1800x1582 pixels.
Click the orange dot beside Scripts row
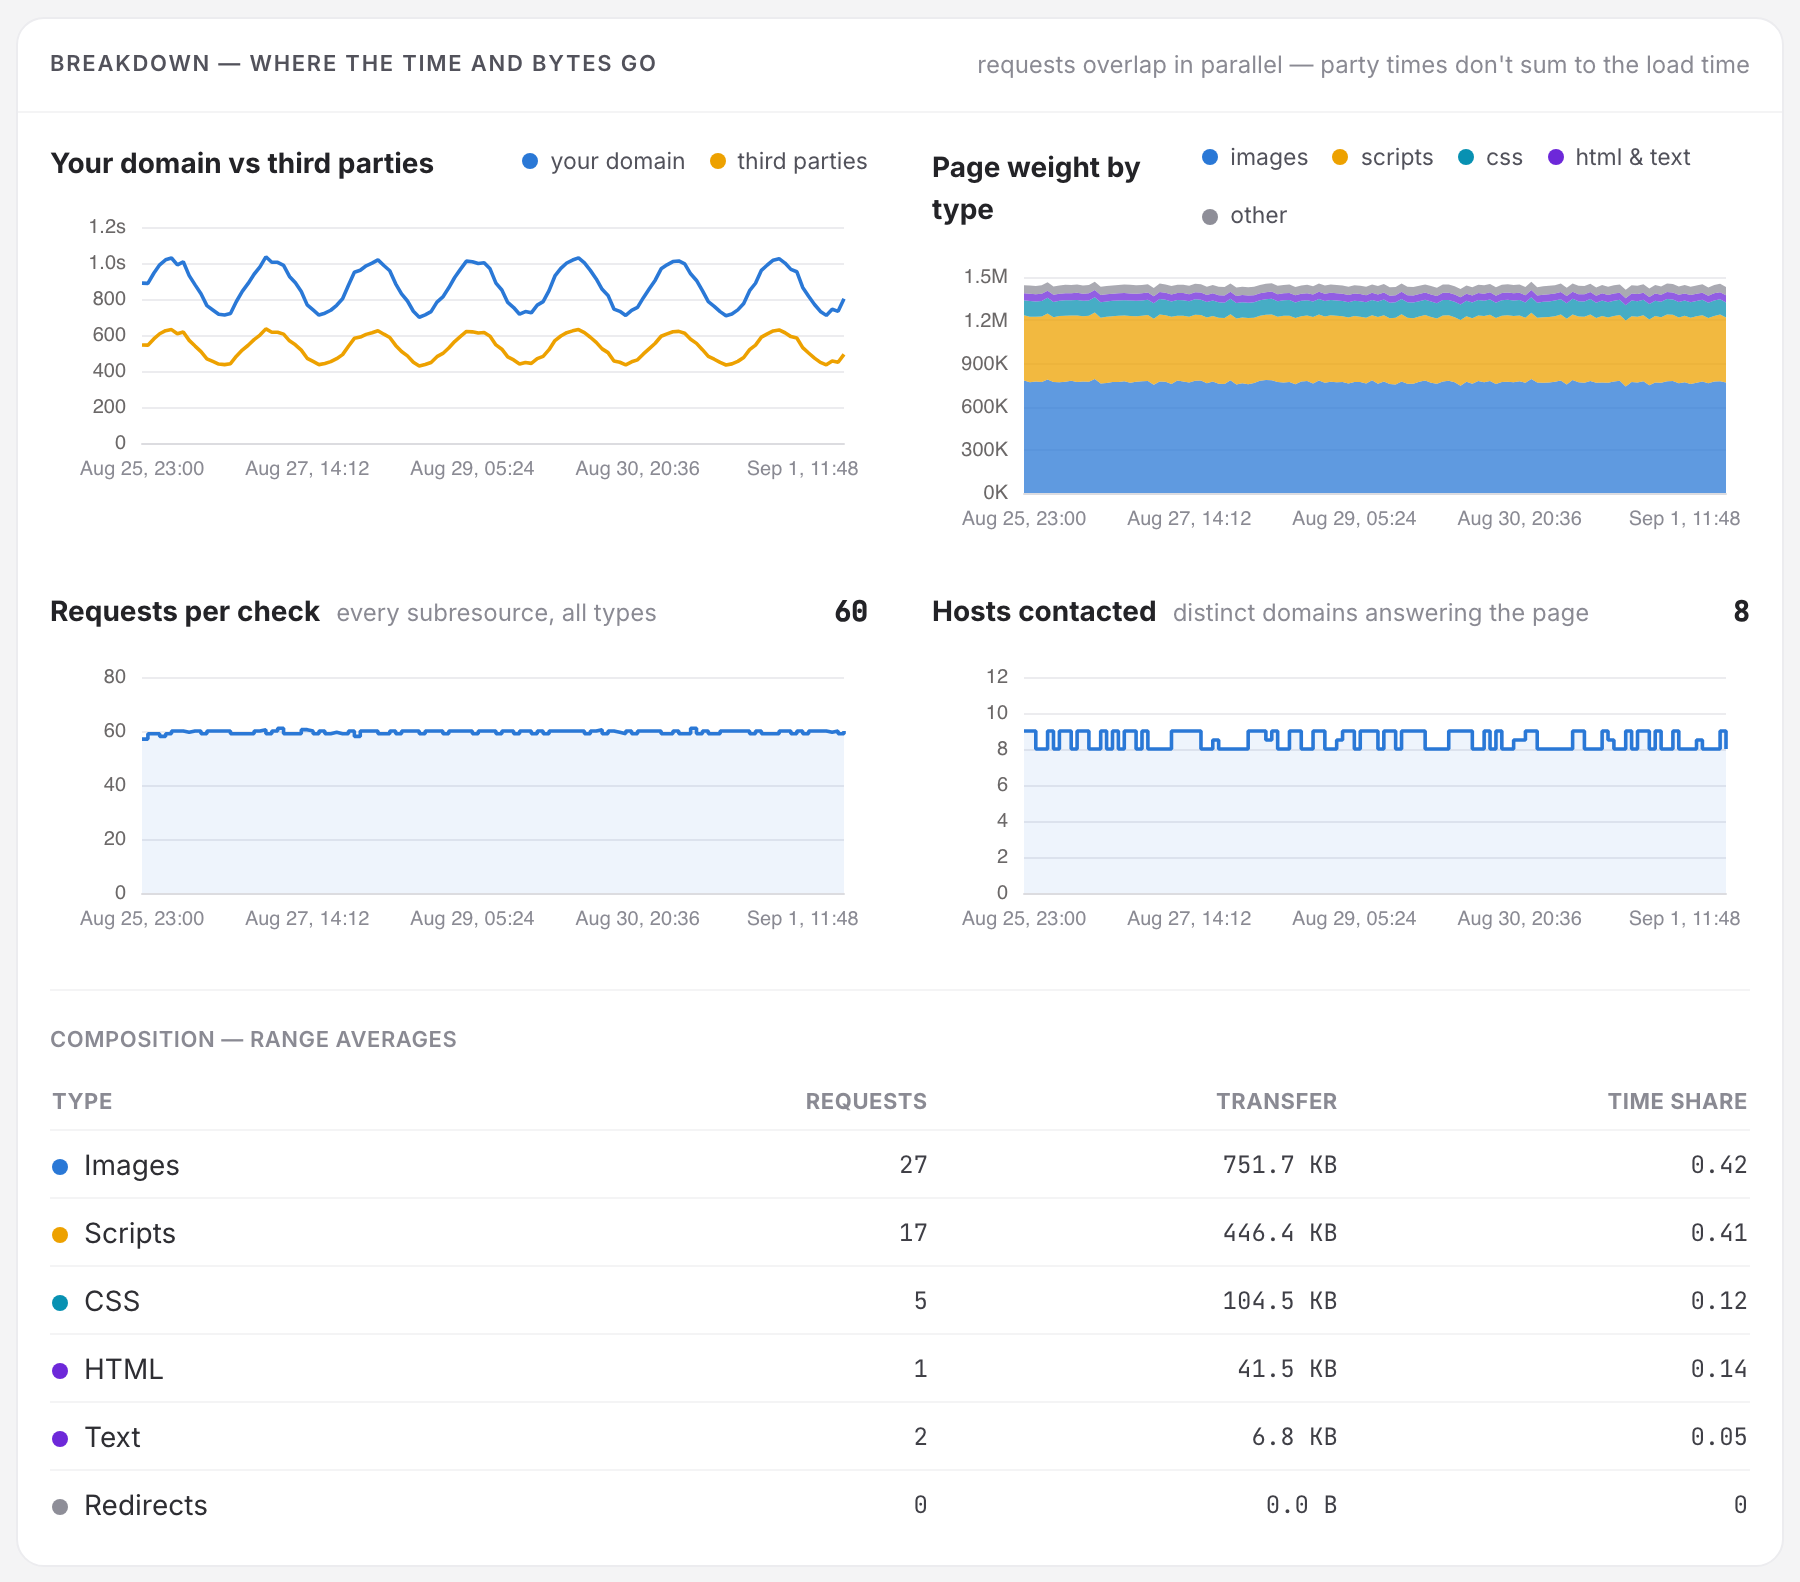coord(60,1234)
